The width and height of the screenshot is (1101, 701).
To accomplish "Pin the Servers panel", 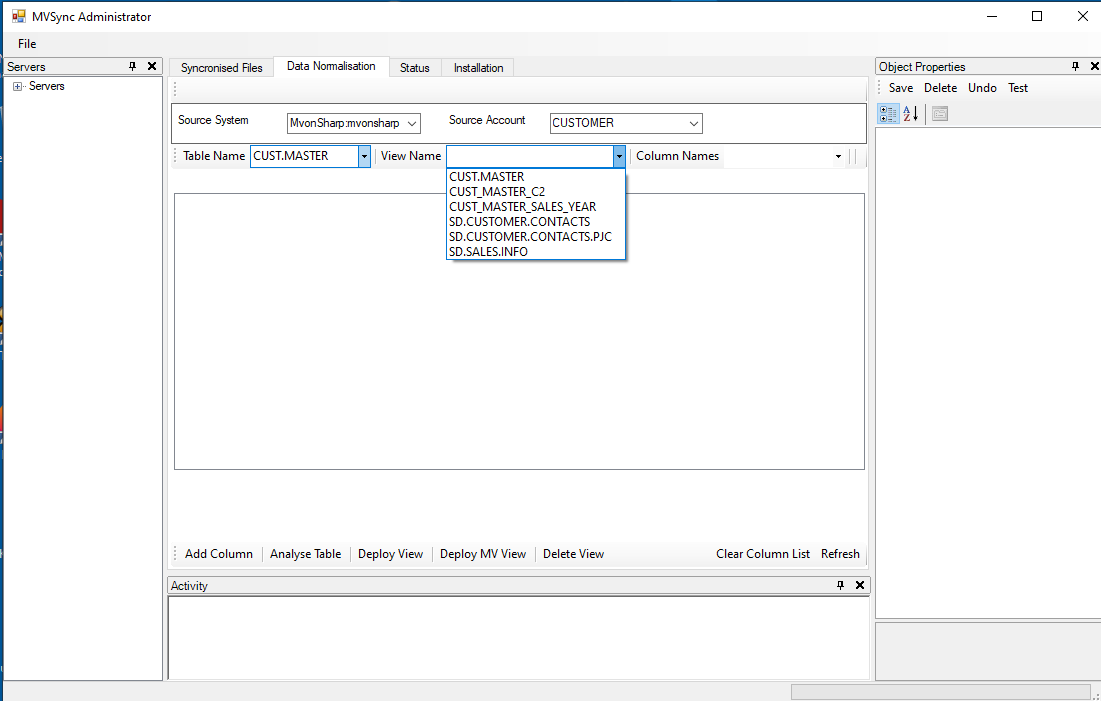I will click(x=133, y=66).
